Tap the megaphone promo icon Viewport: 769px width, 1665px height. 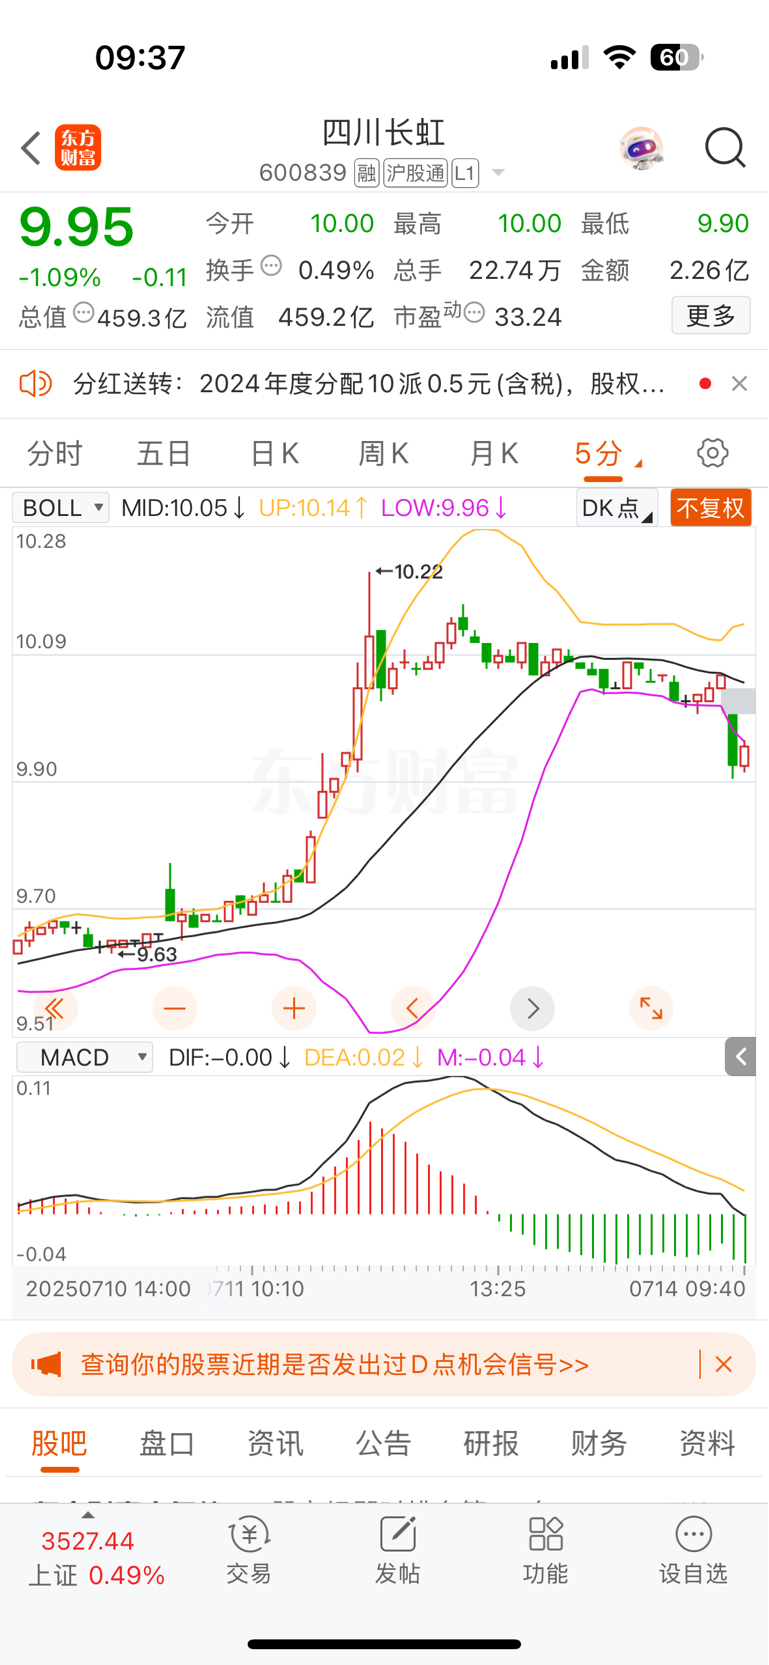coord(46,1364)
